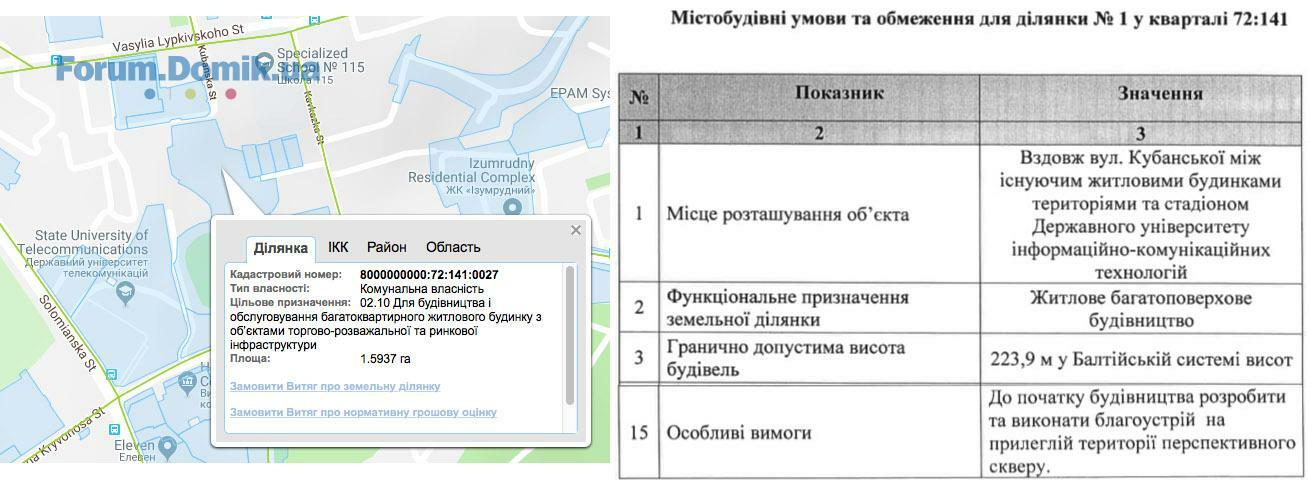The width and height of the screenshot is (1309, 480).
Task: Click the cell Житлове багатоповерхове будівництво
Action: [x=1140, y=309]
